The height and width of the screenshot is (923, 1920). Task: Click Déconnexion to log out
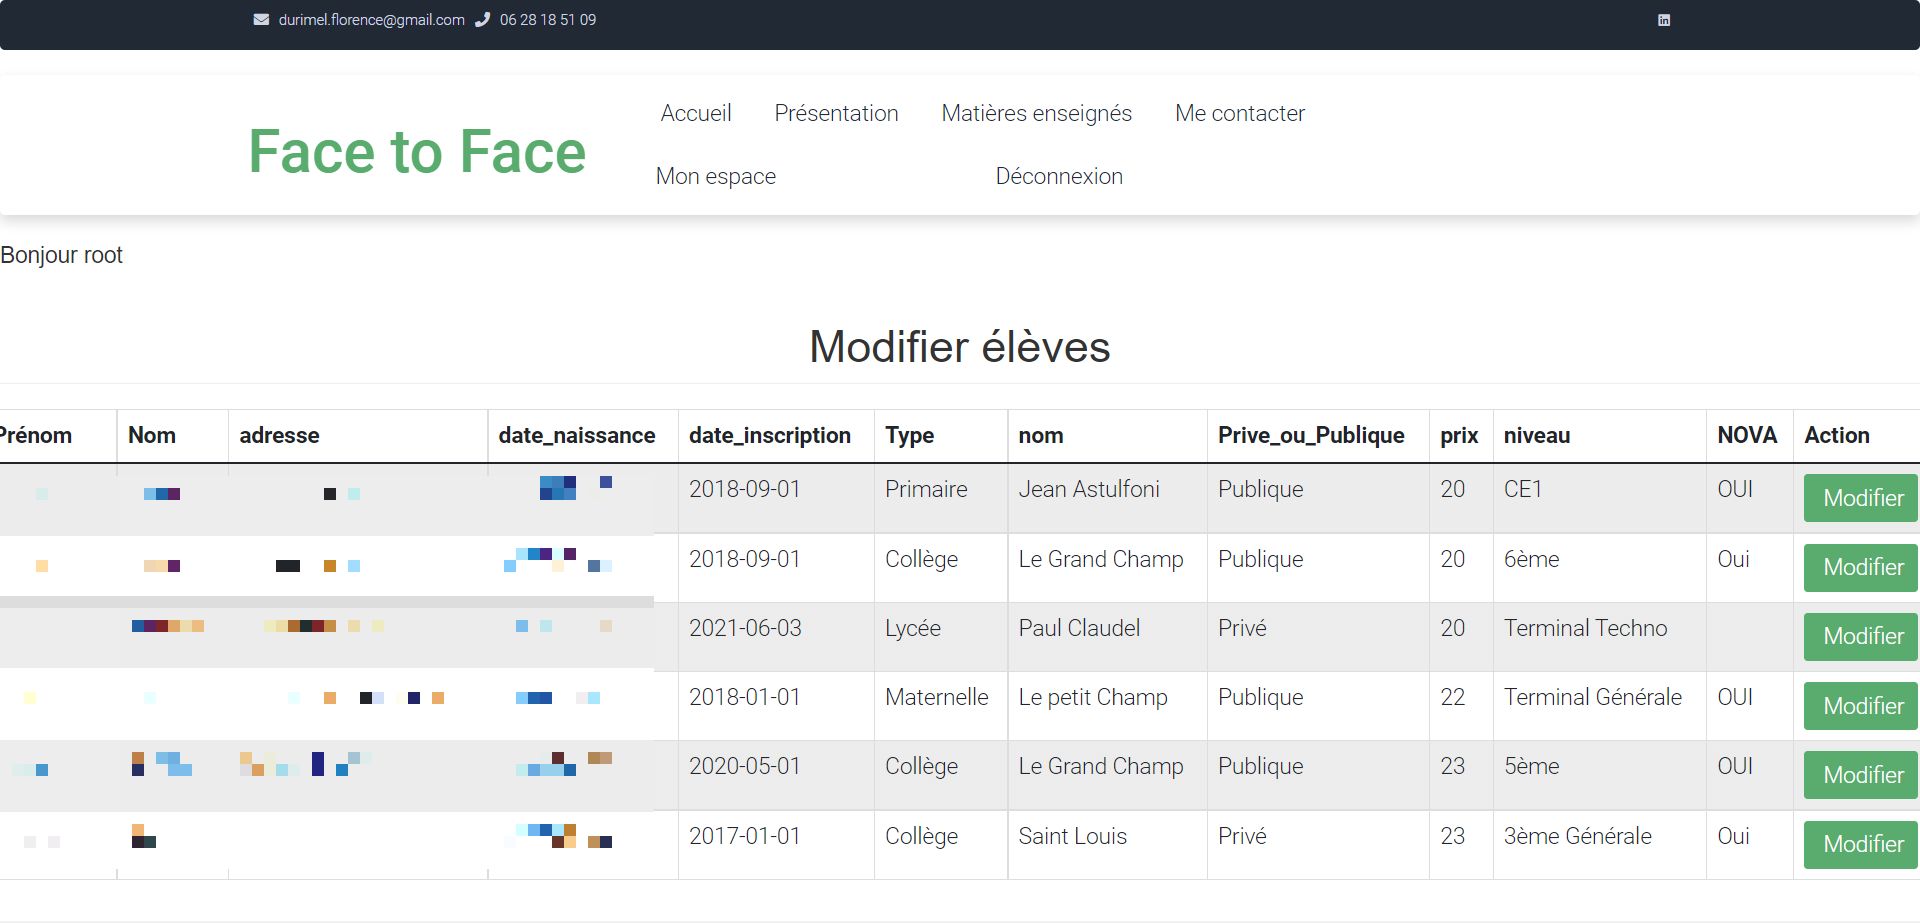pos(1058,176)
